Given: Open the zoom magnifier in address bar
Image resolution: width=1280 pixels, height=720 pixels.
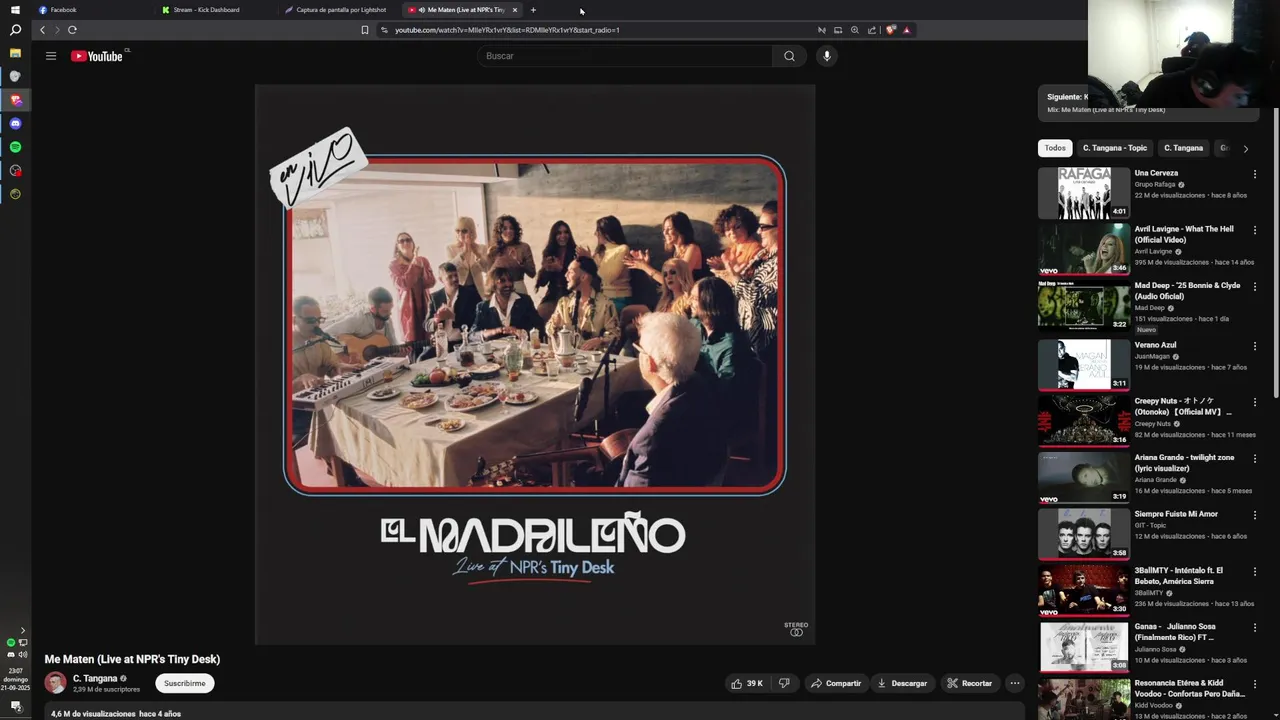Looking at the screenshot, I should pos(854,30).
